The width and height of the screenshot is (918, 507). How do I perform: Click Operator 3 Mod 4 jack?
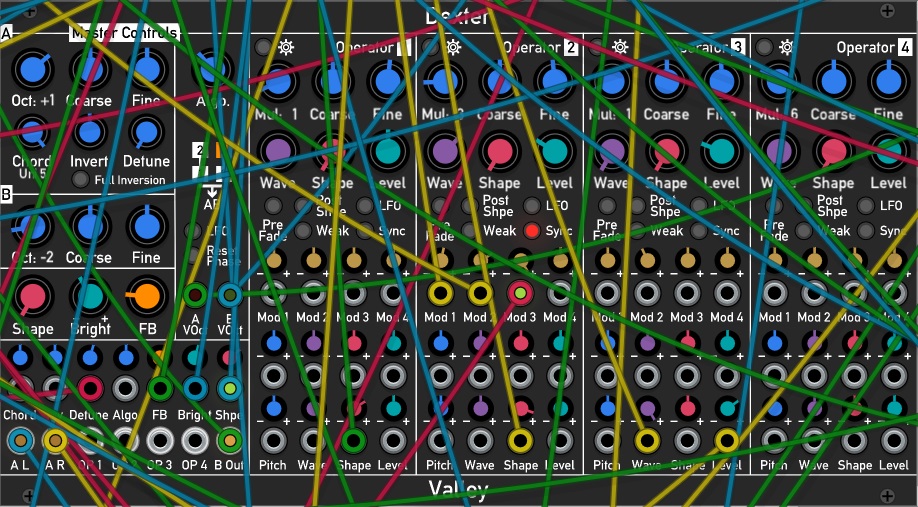click(727, 293)
